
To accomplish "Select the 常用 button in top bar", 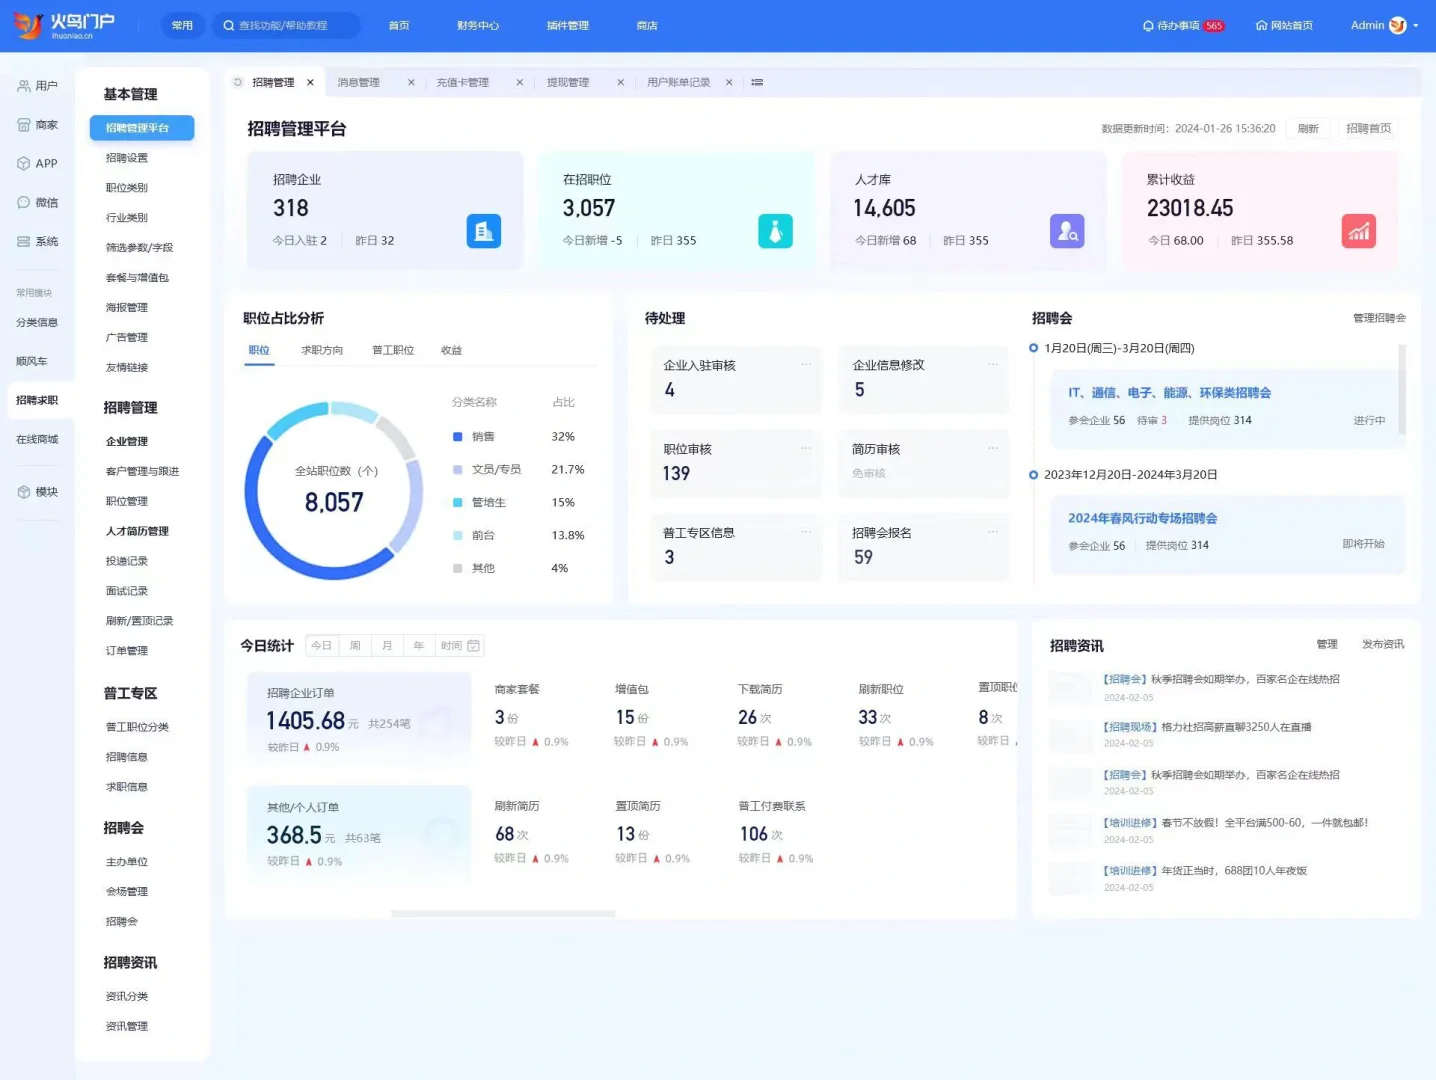I will point(182,25).
